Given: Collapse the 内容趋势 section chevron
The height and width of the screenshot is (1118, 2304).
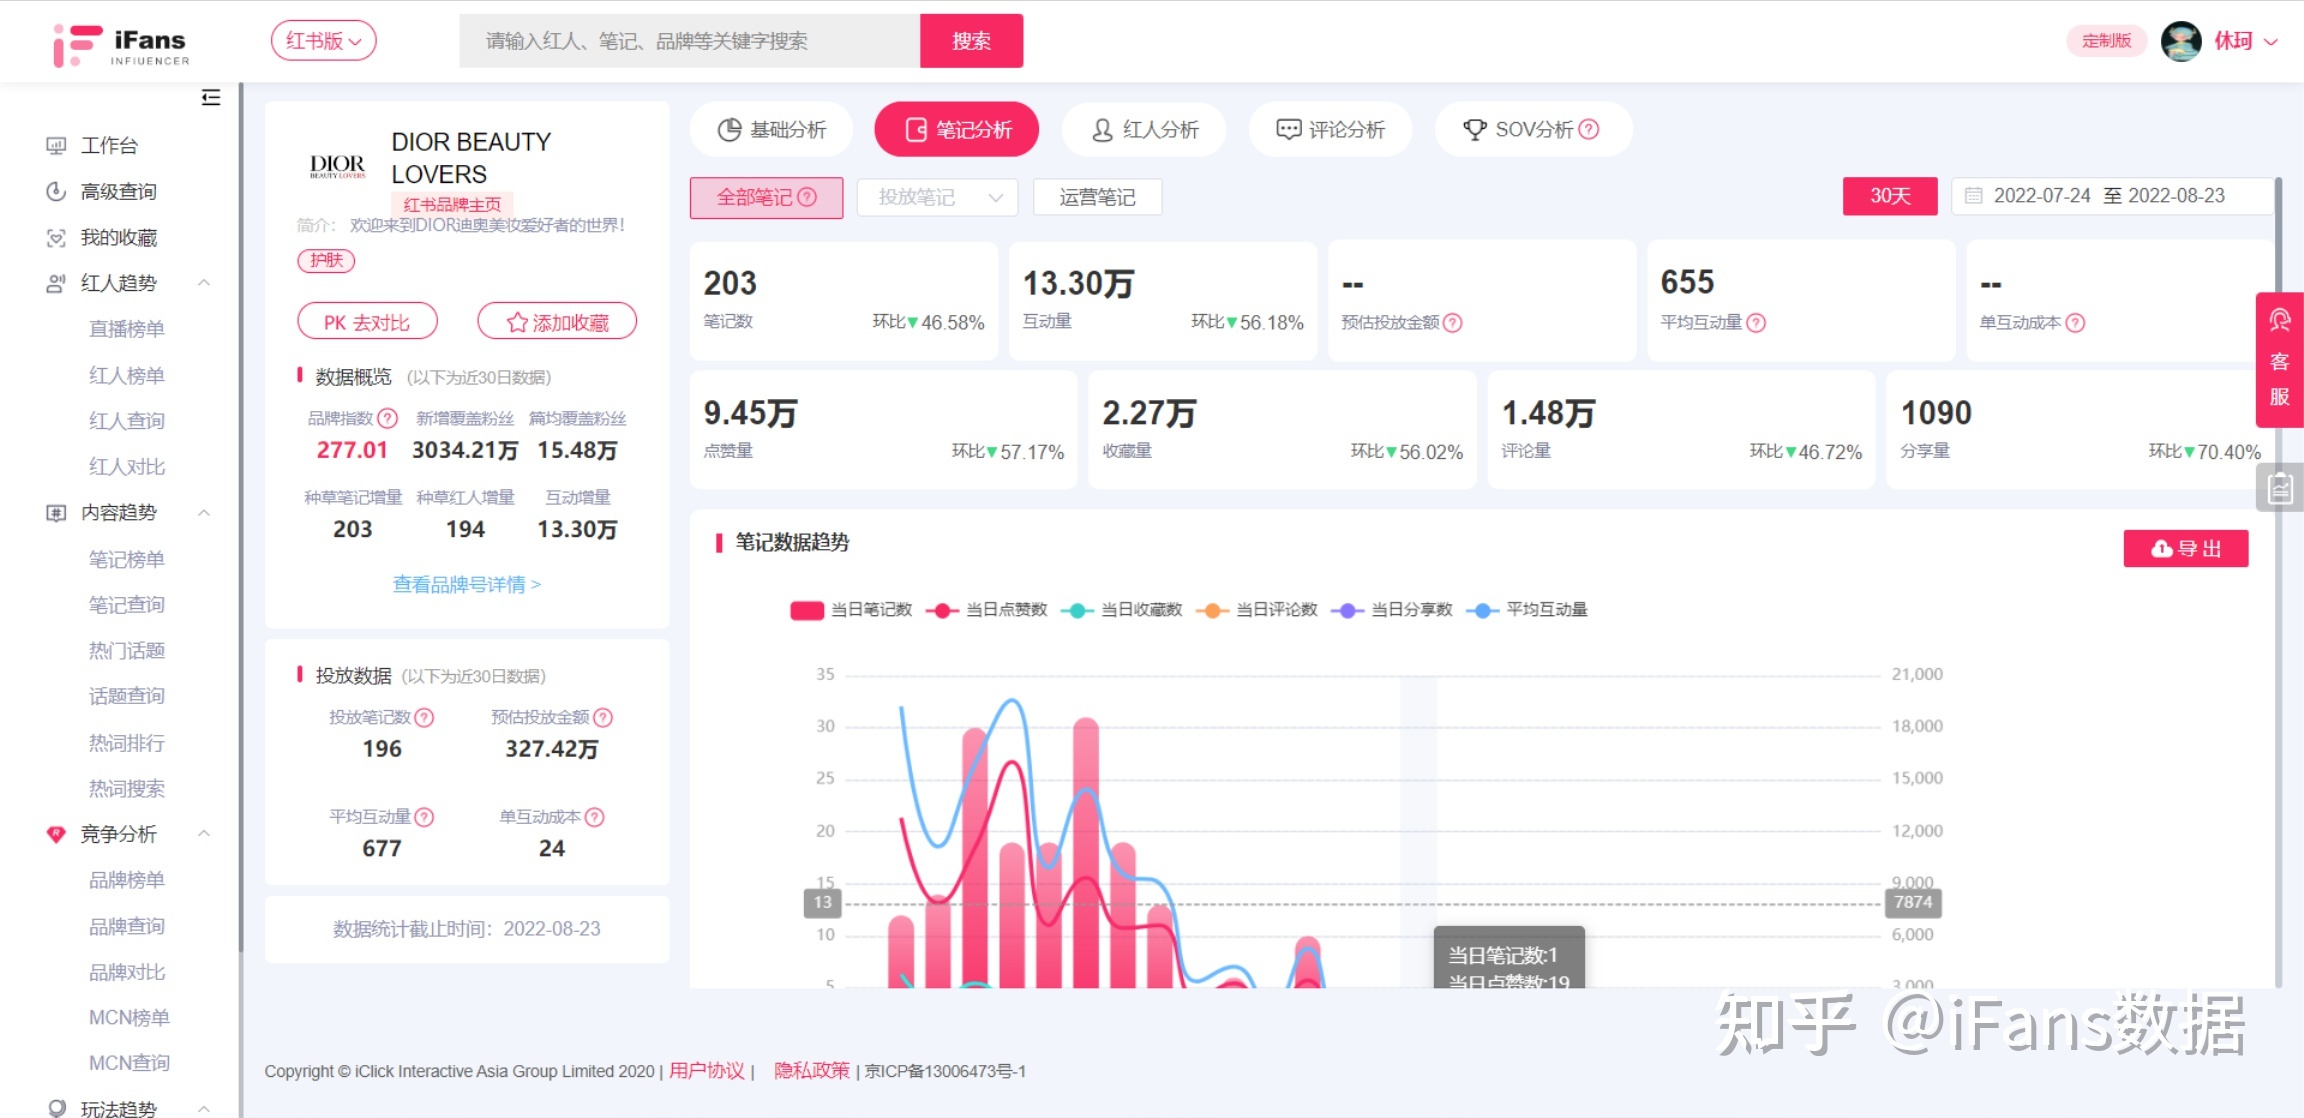Looking at the screenshot, I should pyautogui.click(x=204, y=513).
